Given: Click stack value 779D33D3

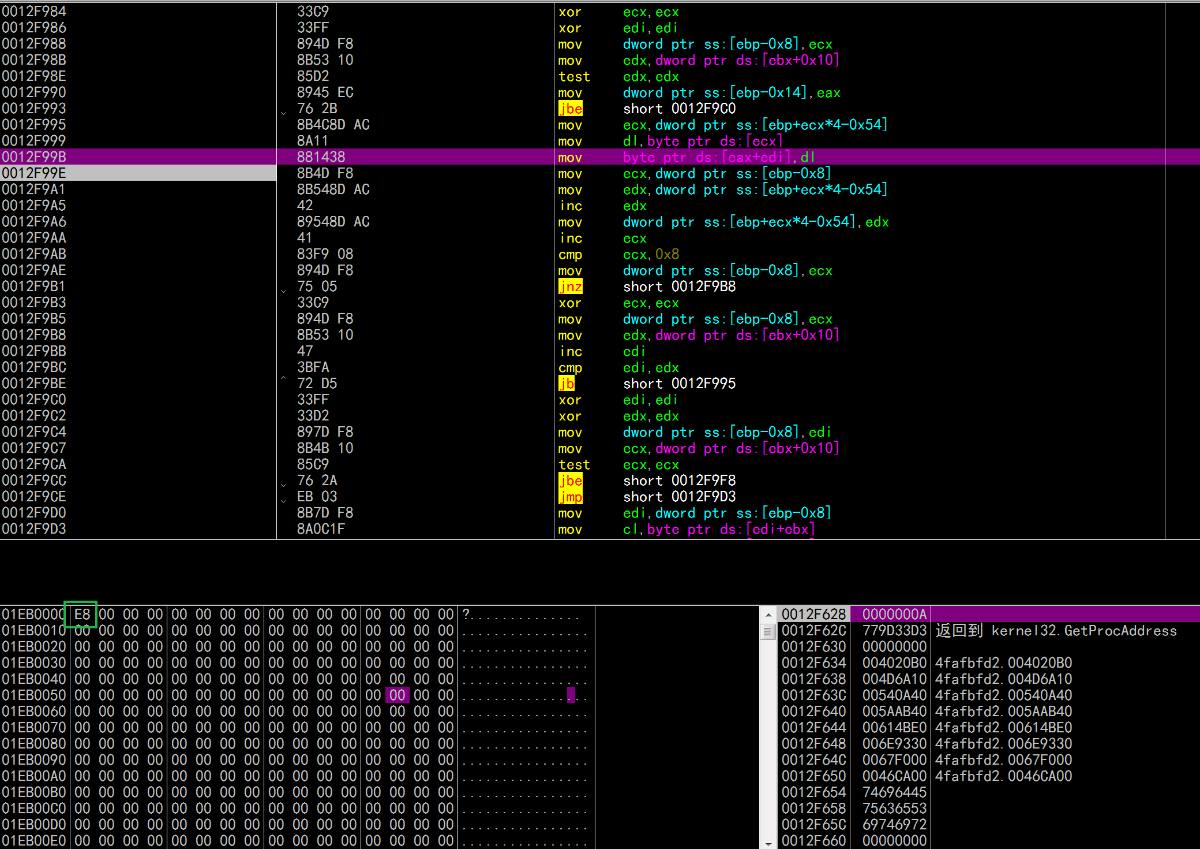Looking at the screenshot, I should pyautogui.click(x=895, y=631).
